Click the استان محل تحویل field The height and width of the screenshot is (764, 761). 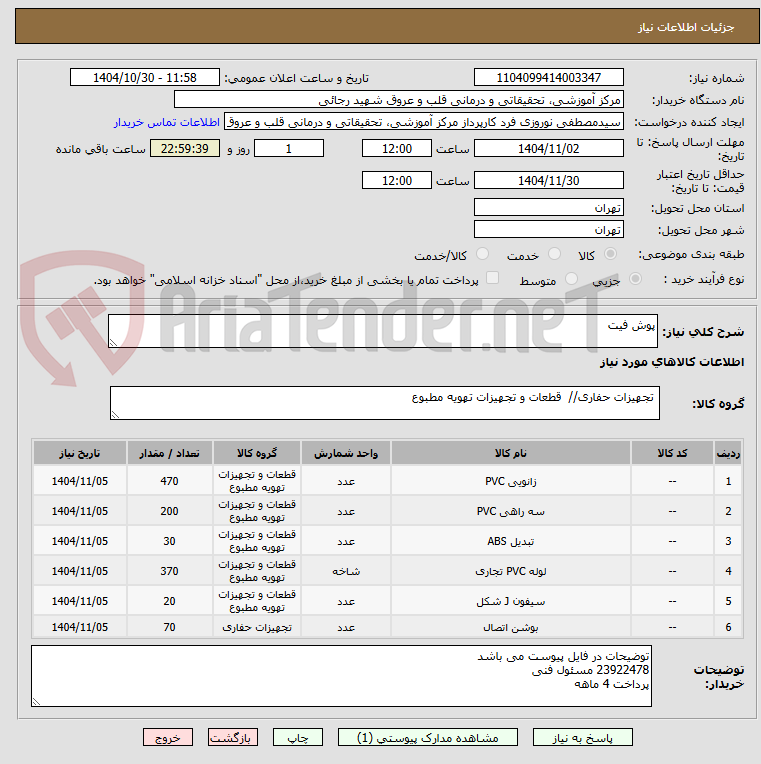coord(549,208)
